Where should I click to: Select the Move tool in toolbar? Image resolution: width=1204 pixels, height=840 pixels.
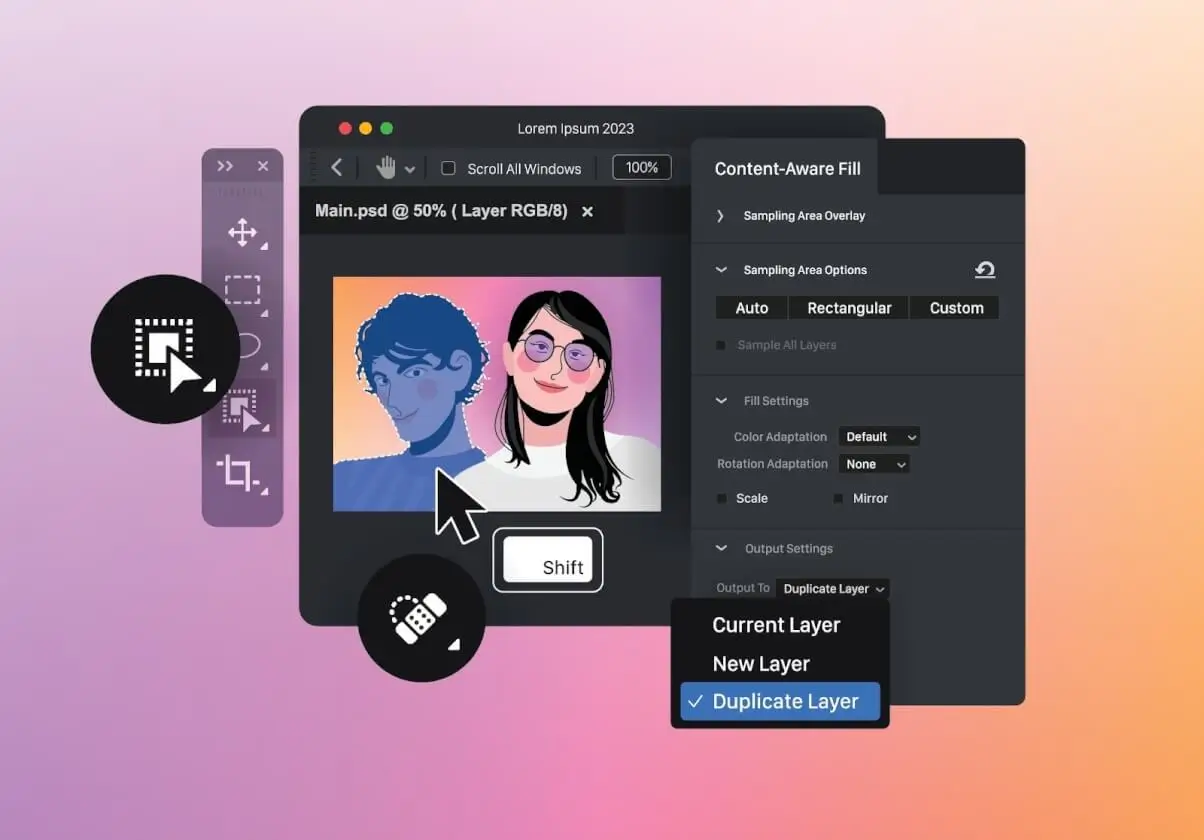pyautogui.click(x=242, y=233)
